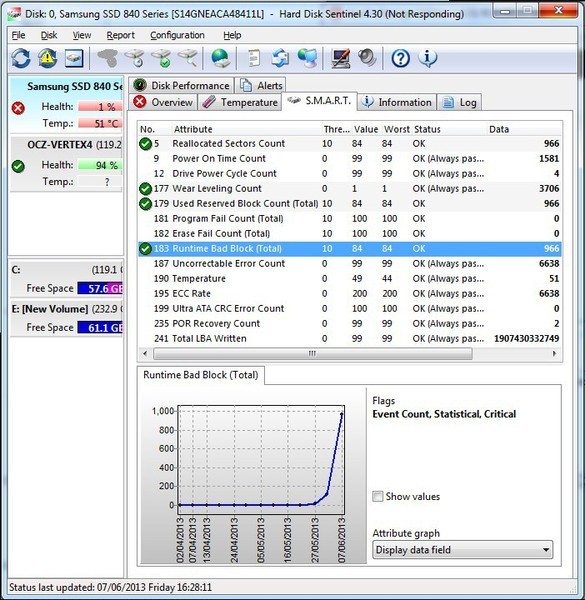Select the ECC Rate row
Screen dimensions: 585x600
(350, 293)
